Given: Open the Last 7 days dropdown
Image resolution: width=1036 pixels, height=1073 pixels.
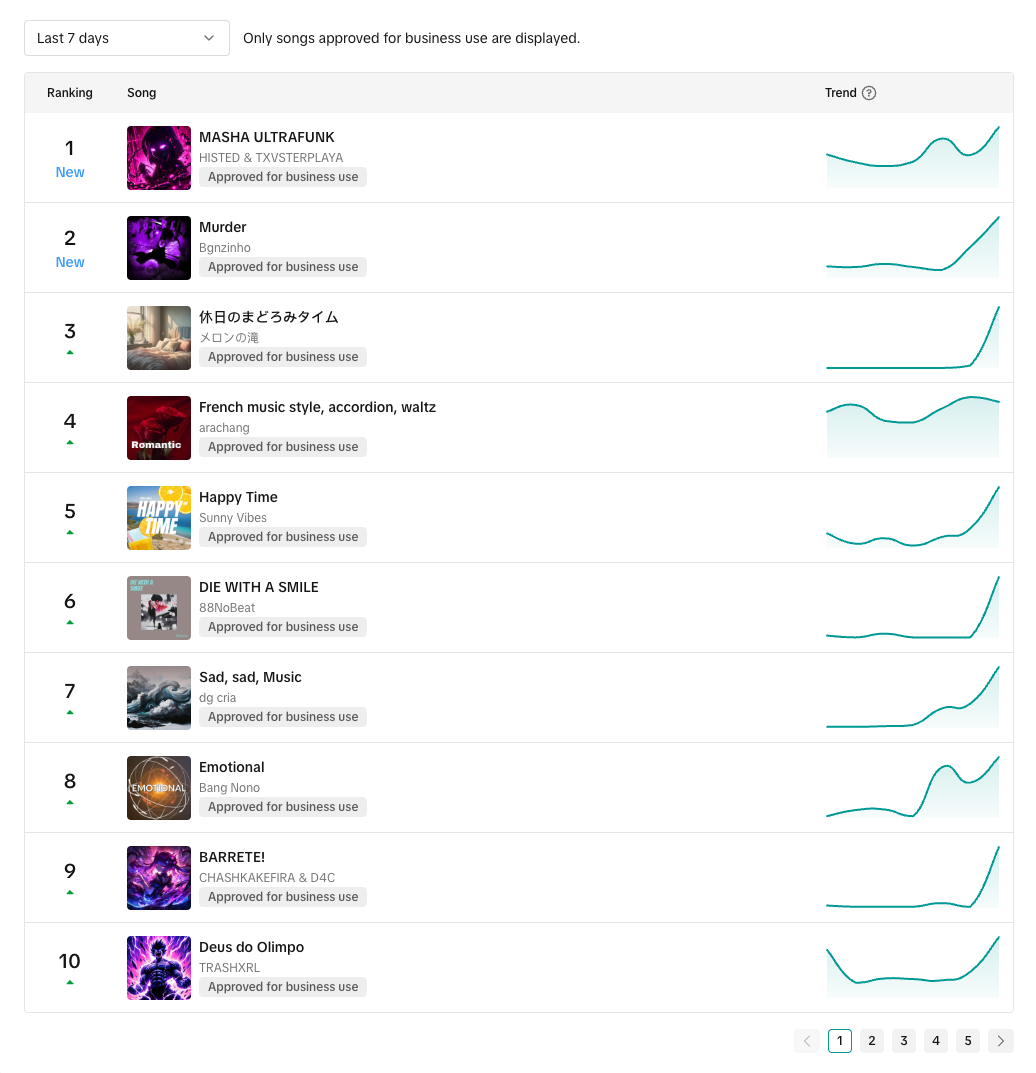Looking at the screenshot, I should pyautogui.click(x=127, y=38).
